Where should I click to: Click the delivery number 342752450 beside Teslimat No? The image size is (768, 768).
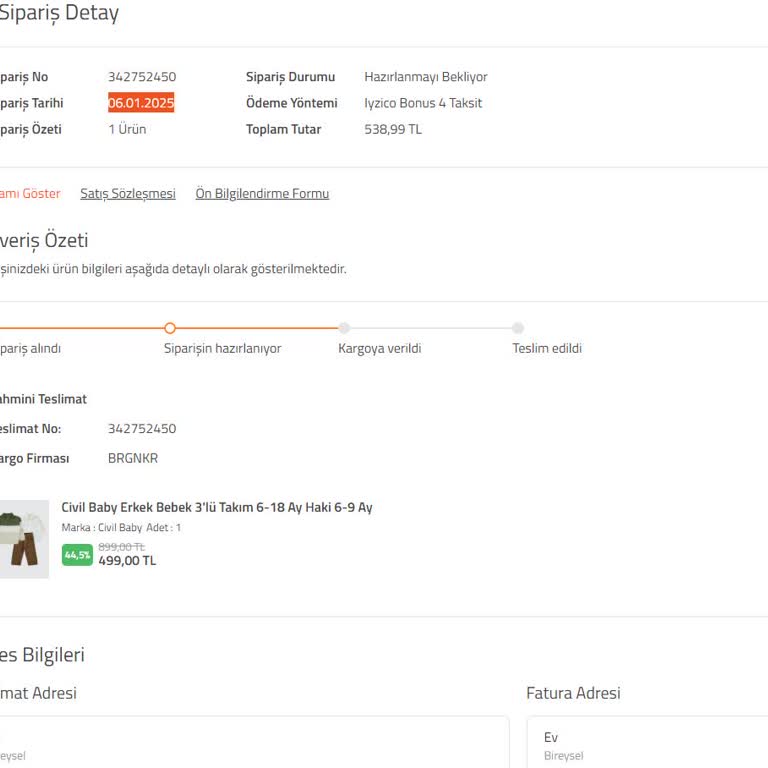click(142, 429)
